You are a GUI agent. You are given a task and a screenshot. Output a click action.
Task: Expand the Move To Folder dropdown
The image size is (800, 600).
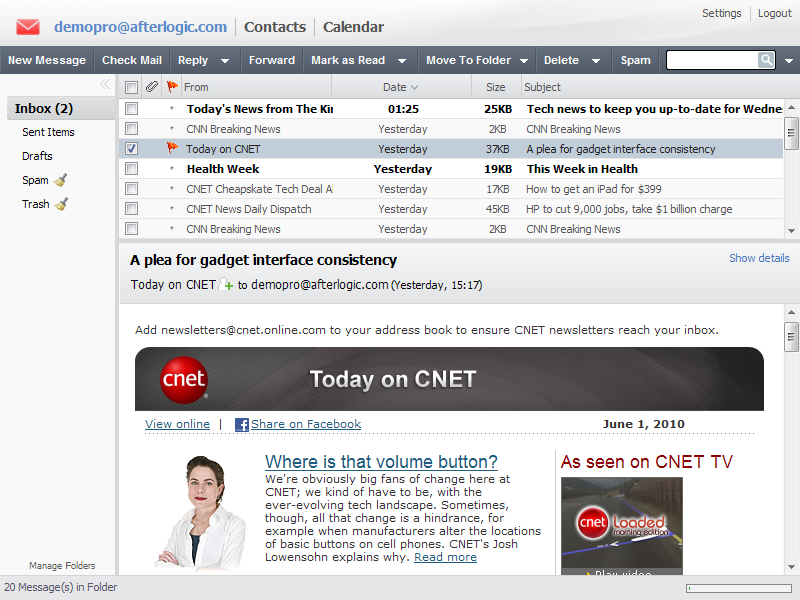[x=524, y=61]
